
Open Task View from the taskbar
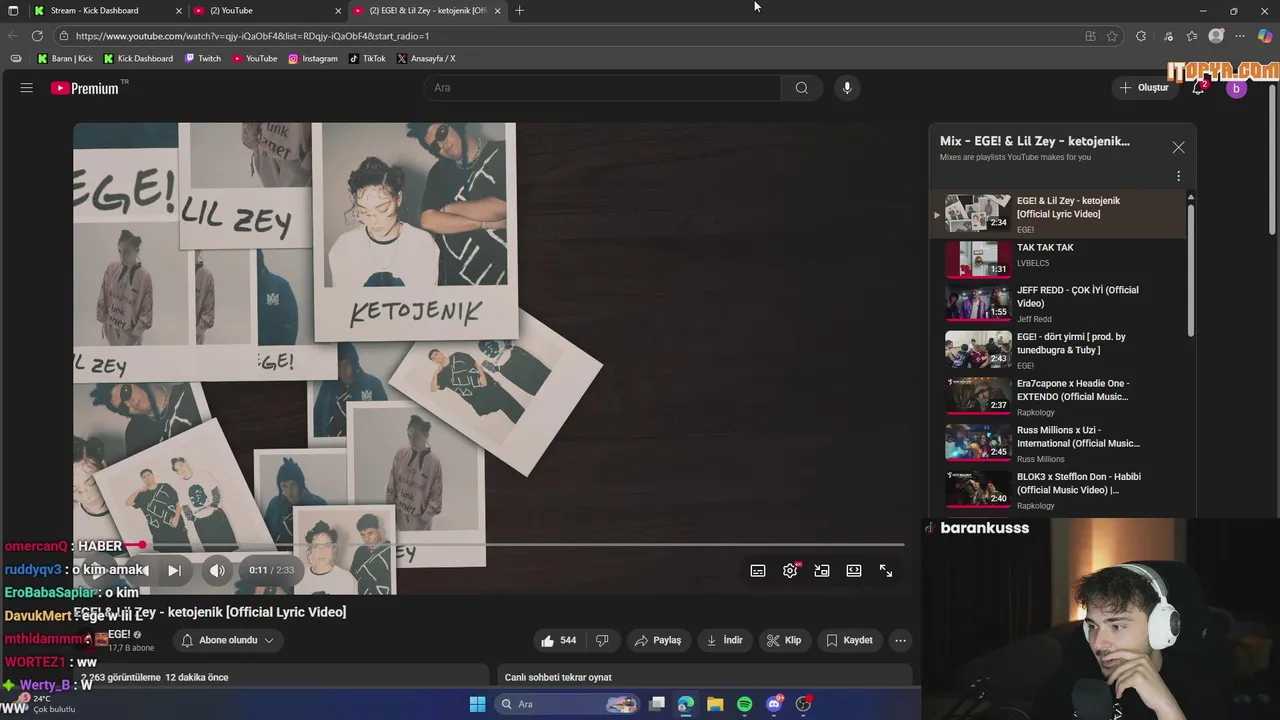(657, 704)
